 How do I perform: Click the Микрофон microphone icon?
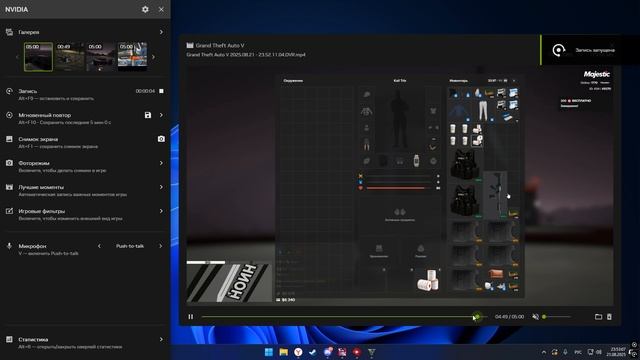coord(9,246)
